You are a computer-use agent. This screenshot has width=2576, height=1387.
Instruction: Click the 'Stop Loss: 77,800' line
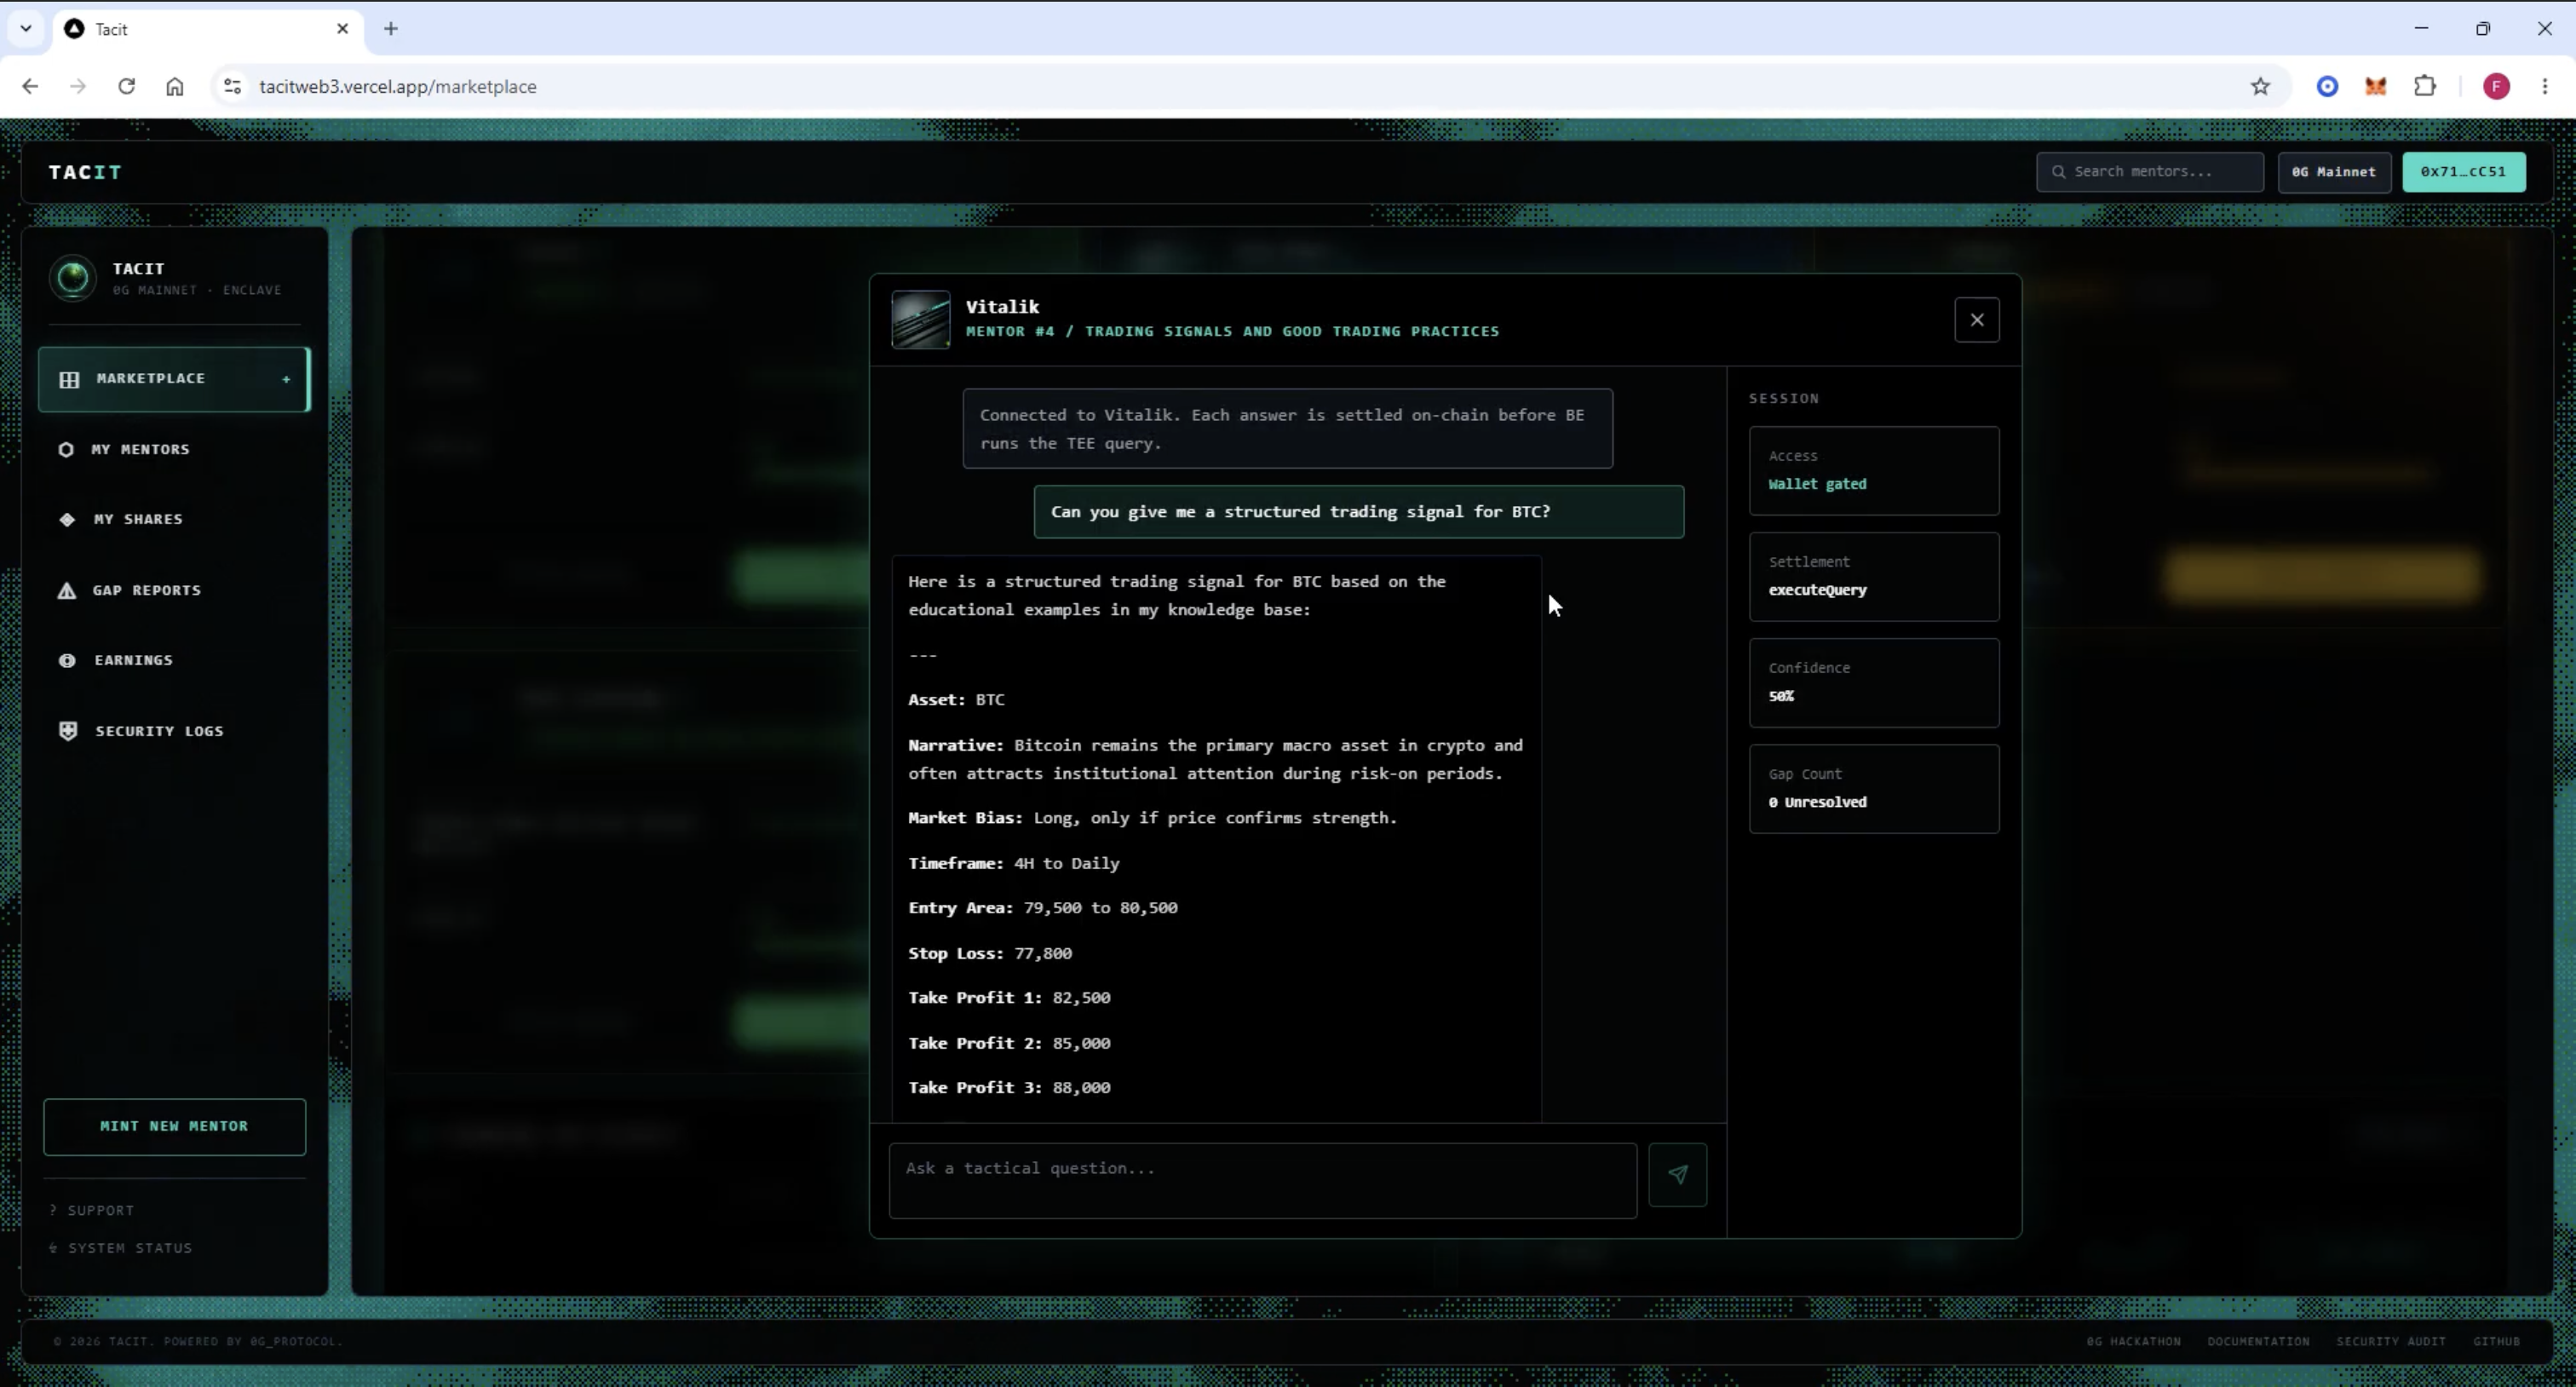pos(990,954)
